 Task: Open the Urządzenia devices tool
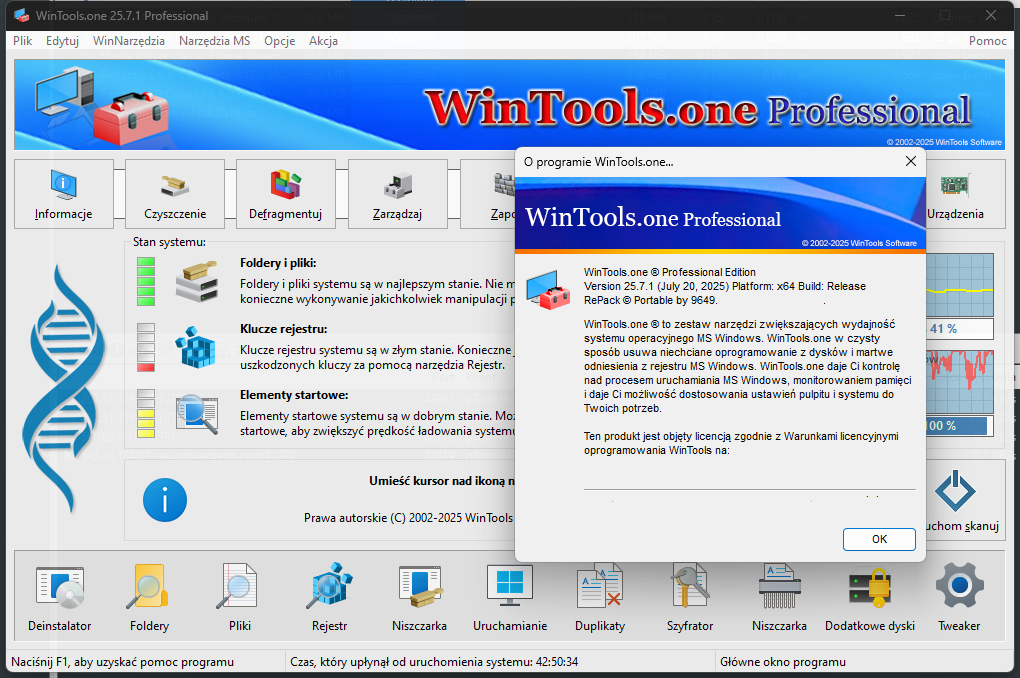point(964,194)
